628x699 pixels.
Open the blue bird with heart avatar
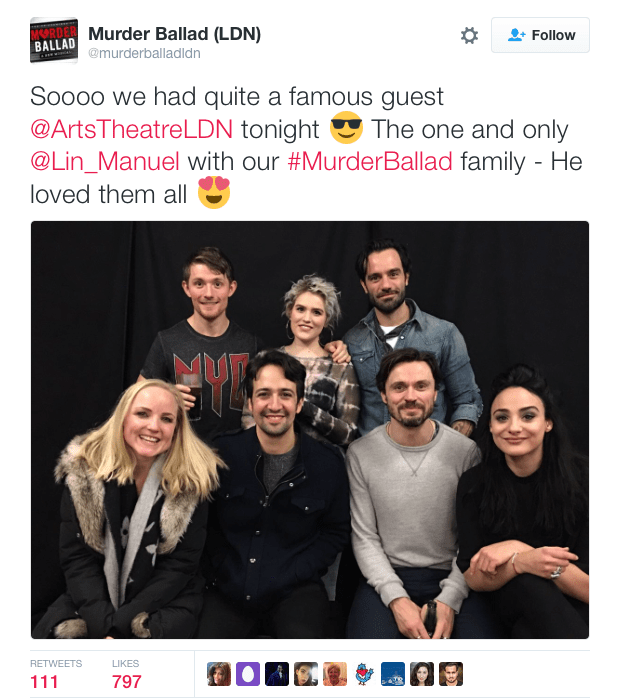[364, 674]
